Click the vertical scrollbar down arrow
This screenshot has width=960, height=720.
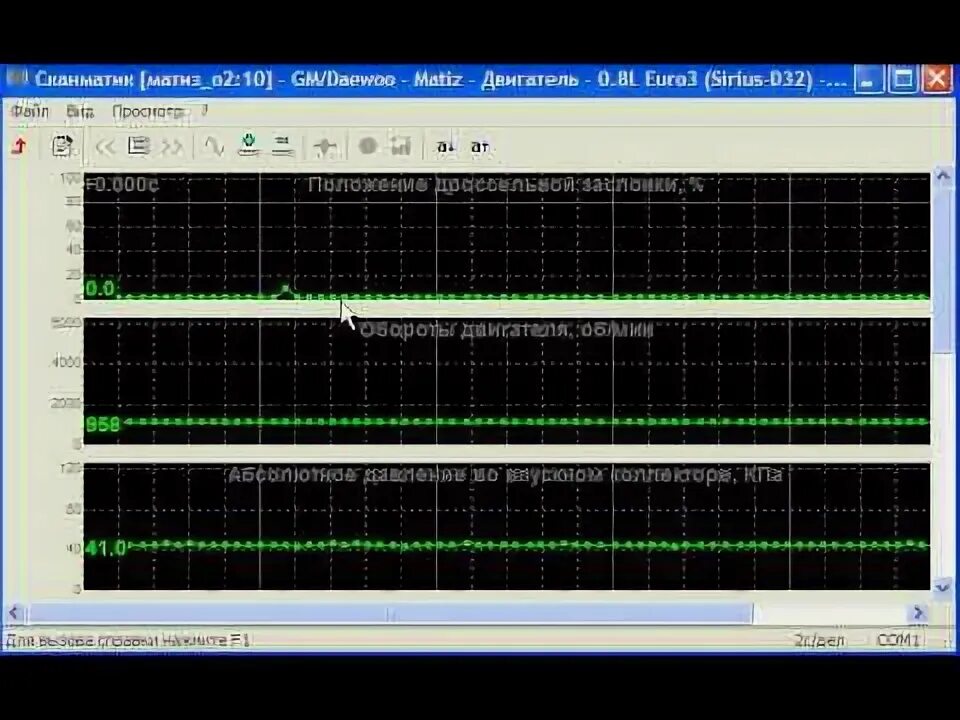[942, 587]
